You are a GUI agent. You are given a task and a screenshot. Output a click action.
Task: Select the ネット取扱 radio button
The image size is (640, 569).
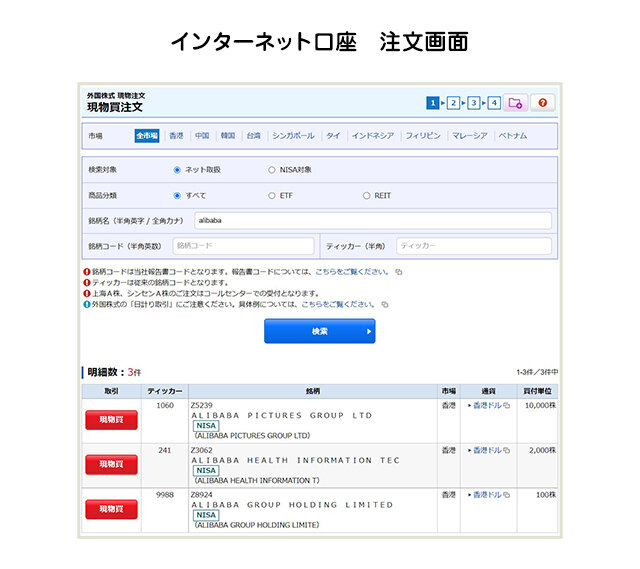pos(178,170)
